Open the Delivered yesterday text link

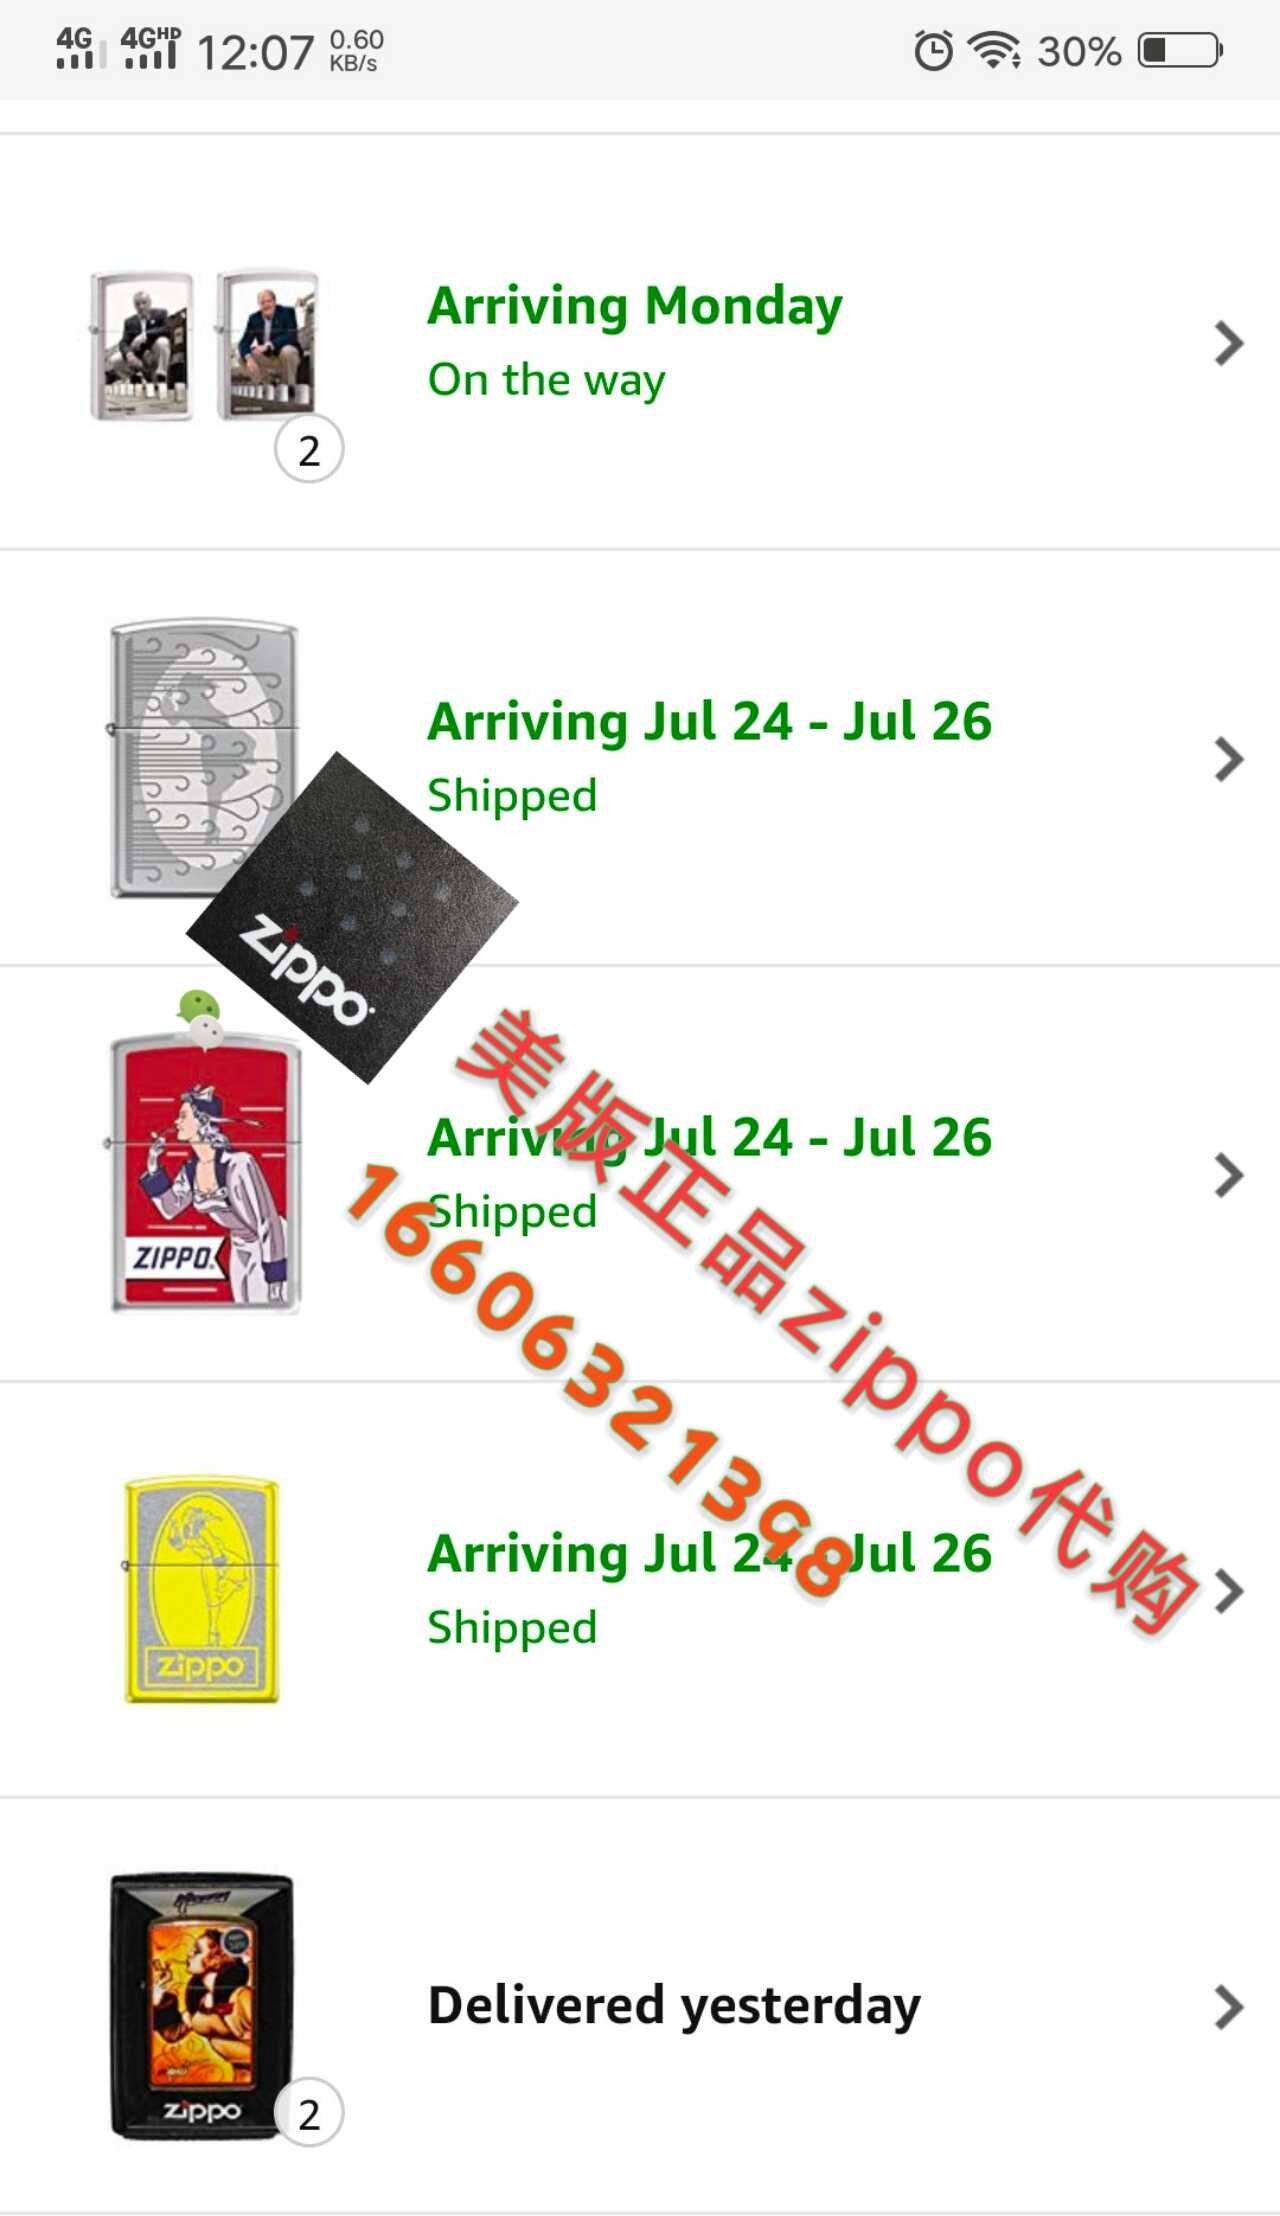point(675,2006)
